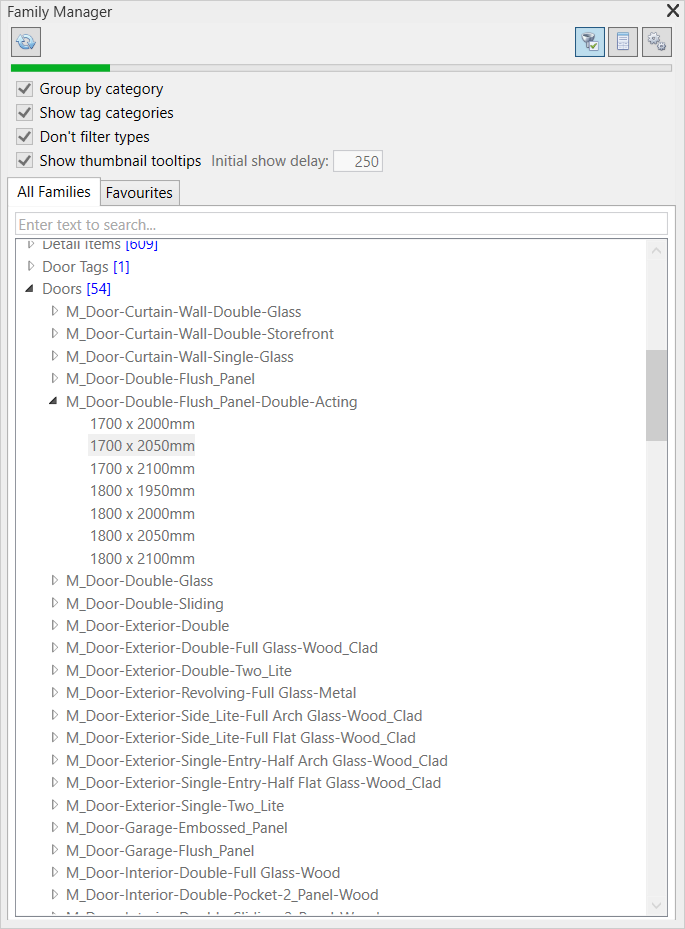Select M_Door-Exterior-Side_Lite-Full Arch Glass-Wood_Clad
Viewport: 685px width, 929px height.
244,716
